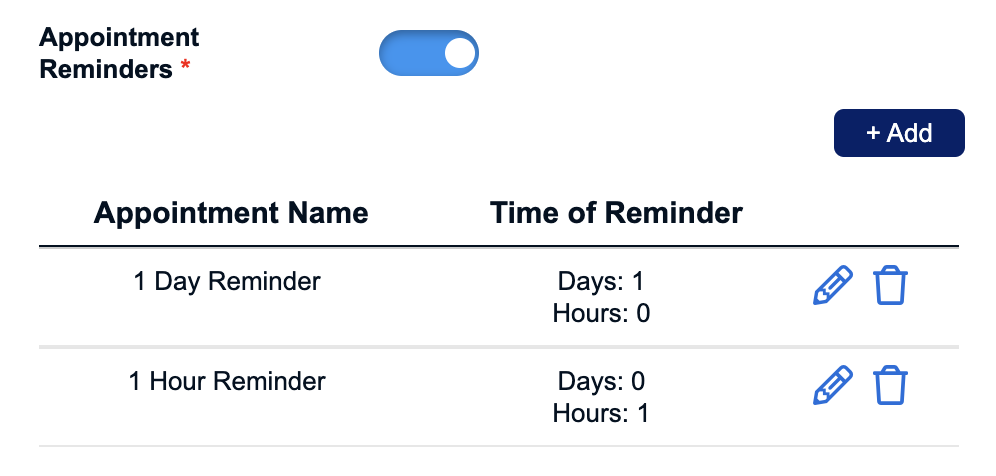Click the word Reminders in the field label
The image size is (996, 476).
pos(106,69)
